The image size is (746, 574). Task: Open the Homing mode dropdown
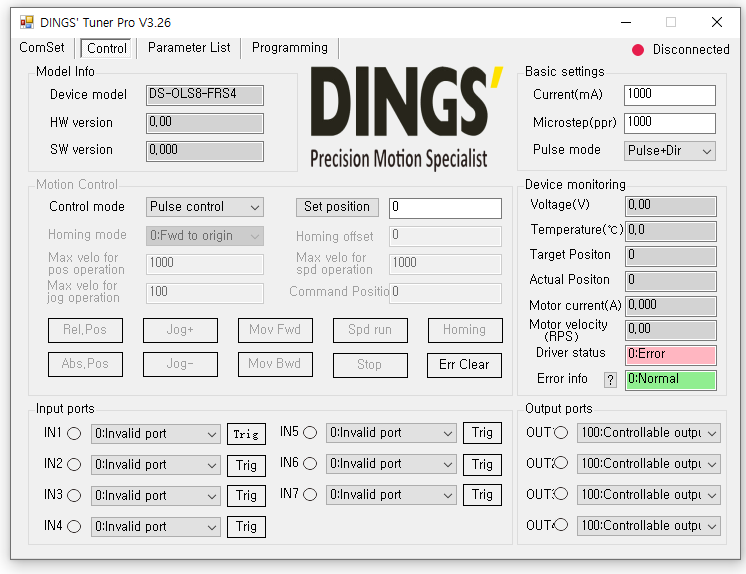click(x=205, y=236)
